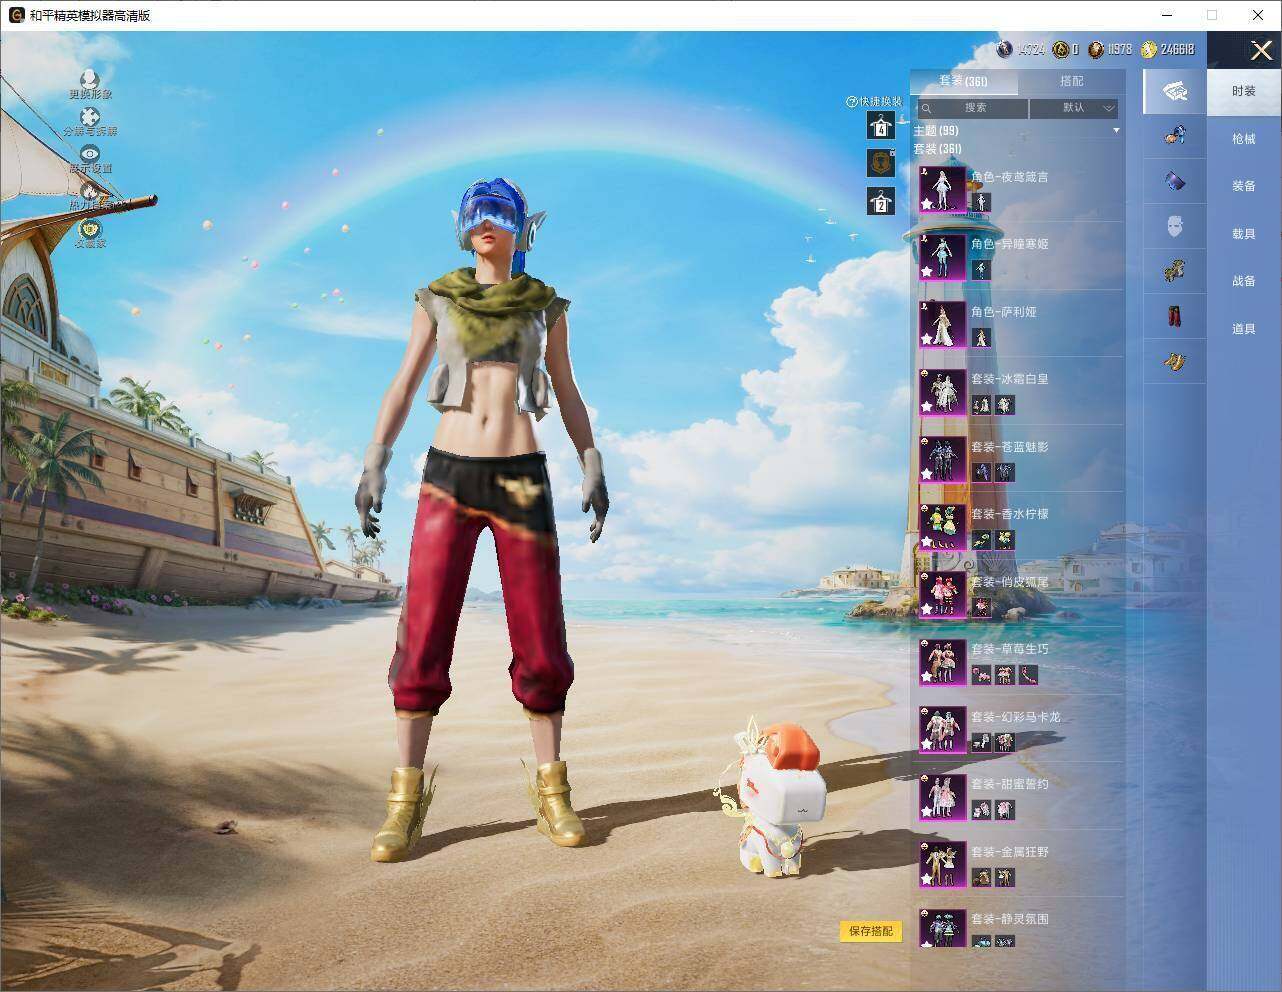
Task: Switch to the 搭配 tab
Action: (x=1071, y=81)
